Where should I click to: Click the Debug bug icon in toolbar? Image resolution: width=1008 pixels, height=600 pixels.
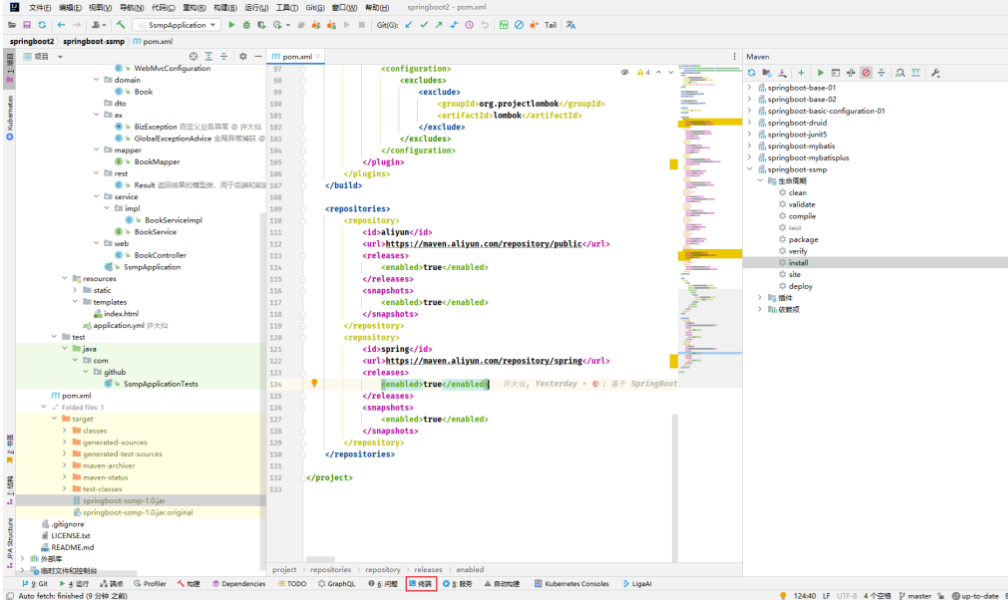click(247, 24)
